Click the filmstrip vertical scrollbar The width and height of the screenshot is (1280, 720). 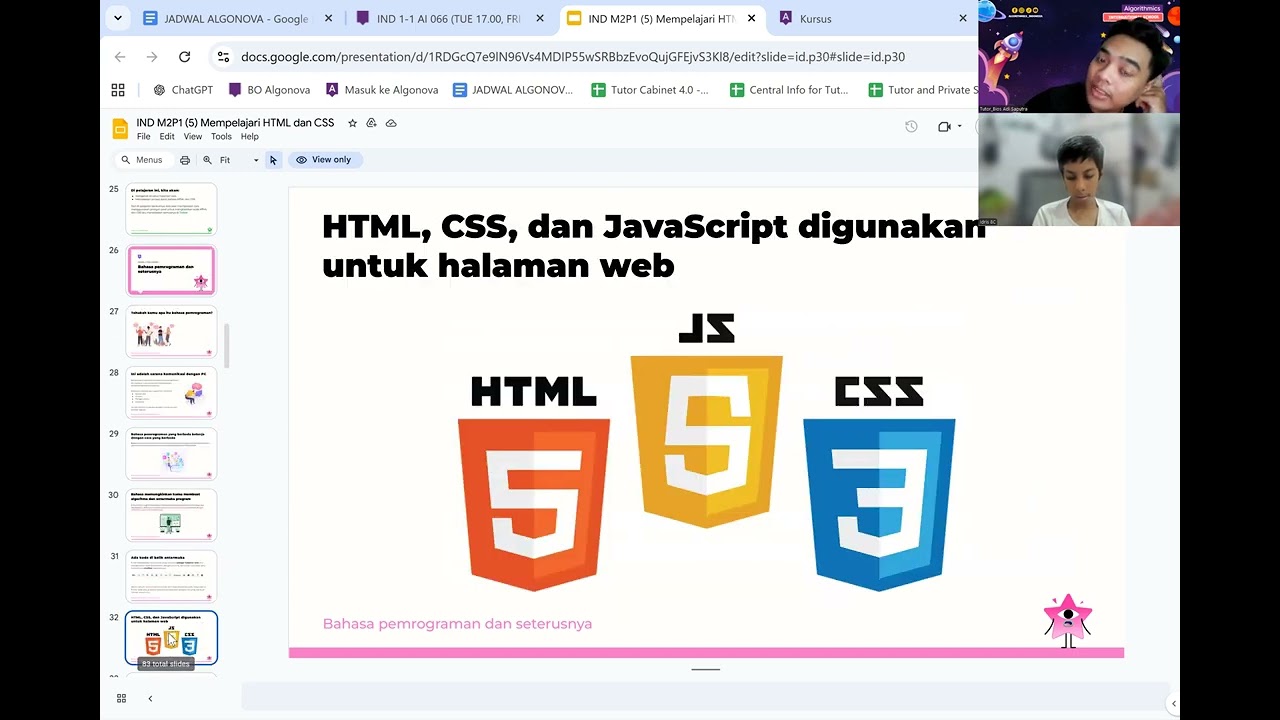click(x=227, y=346)
